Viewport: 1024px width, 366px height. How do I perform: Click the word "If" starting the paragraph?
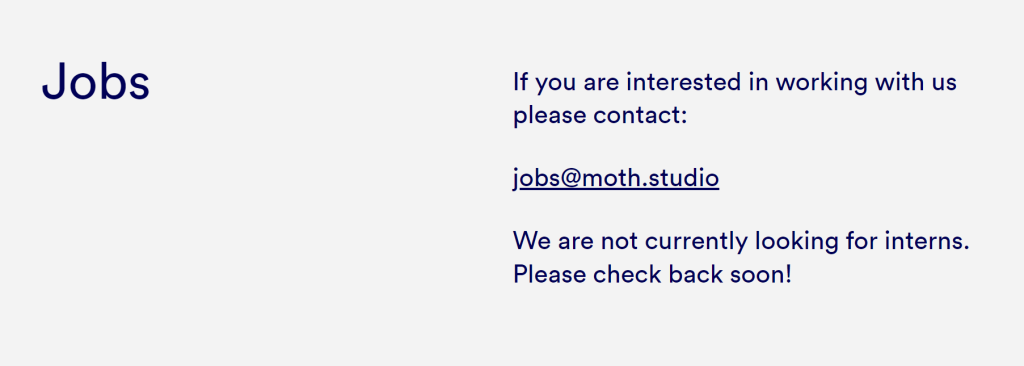(520, 82)
